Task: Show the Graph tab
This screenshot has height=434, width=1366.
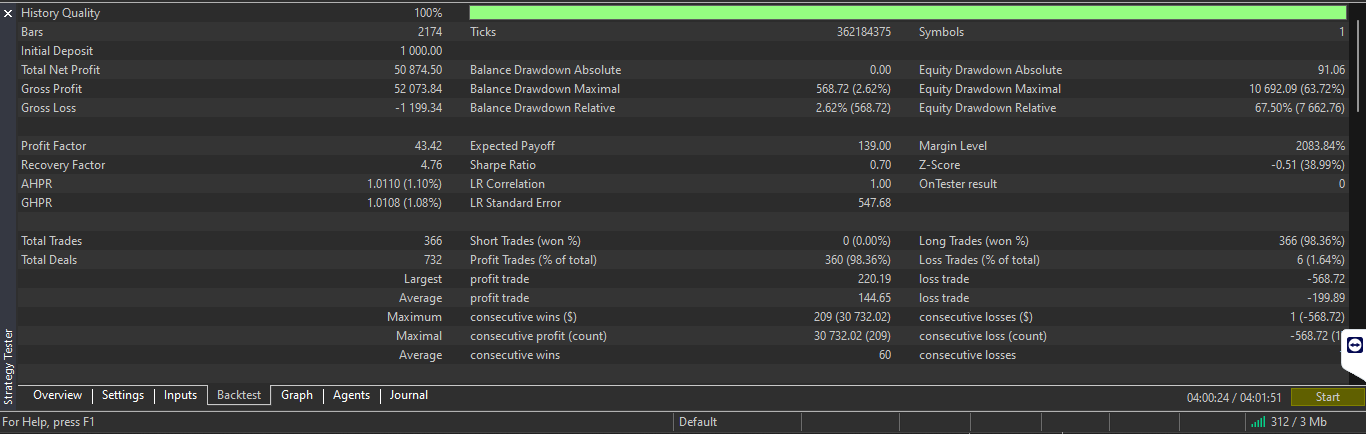Action: [x=297, y=396]
